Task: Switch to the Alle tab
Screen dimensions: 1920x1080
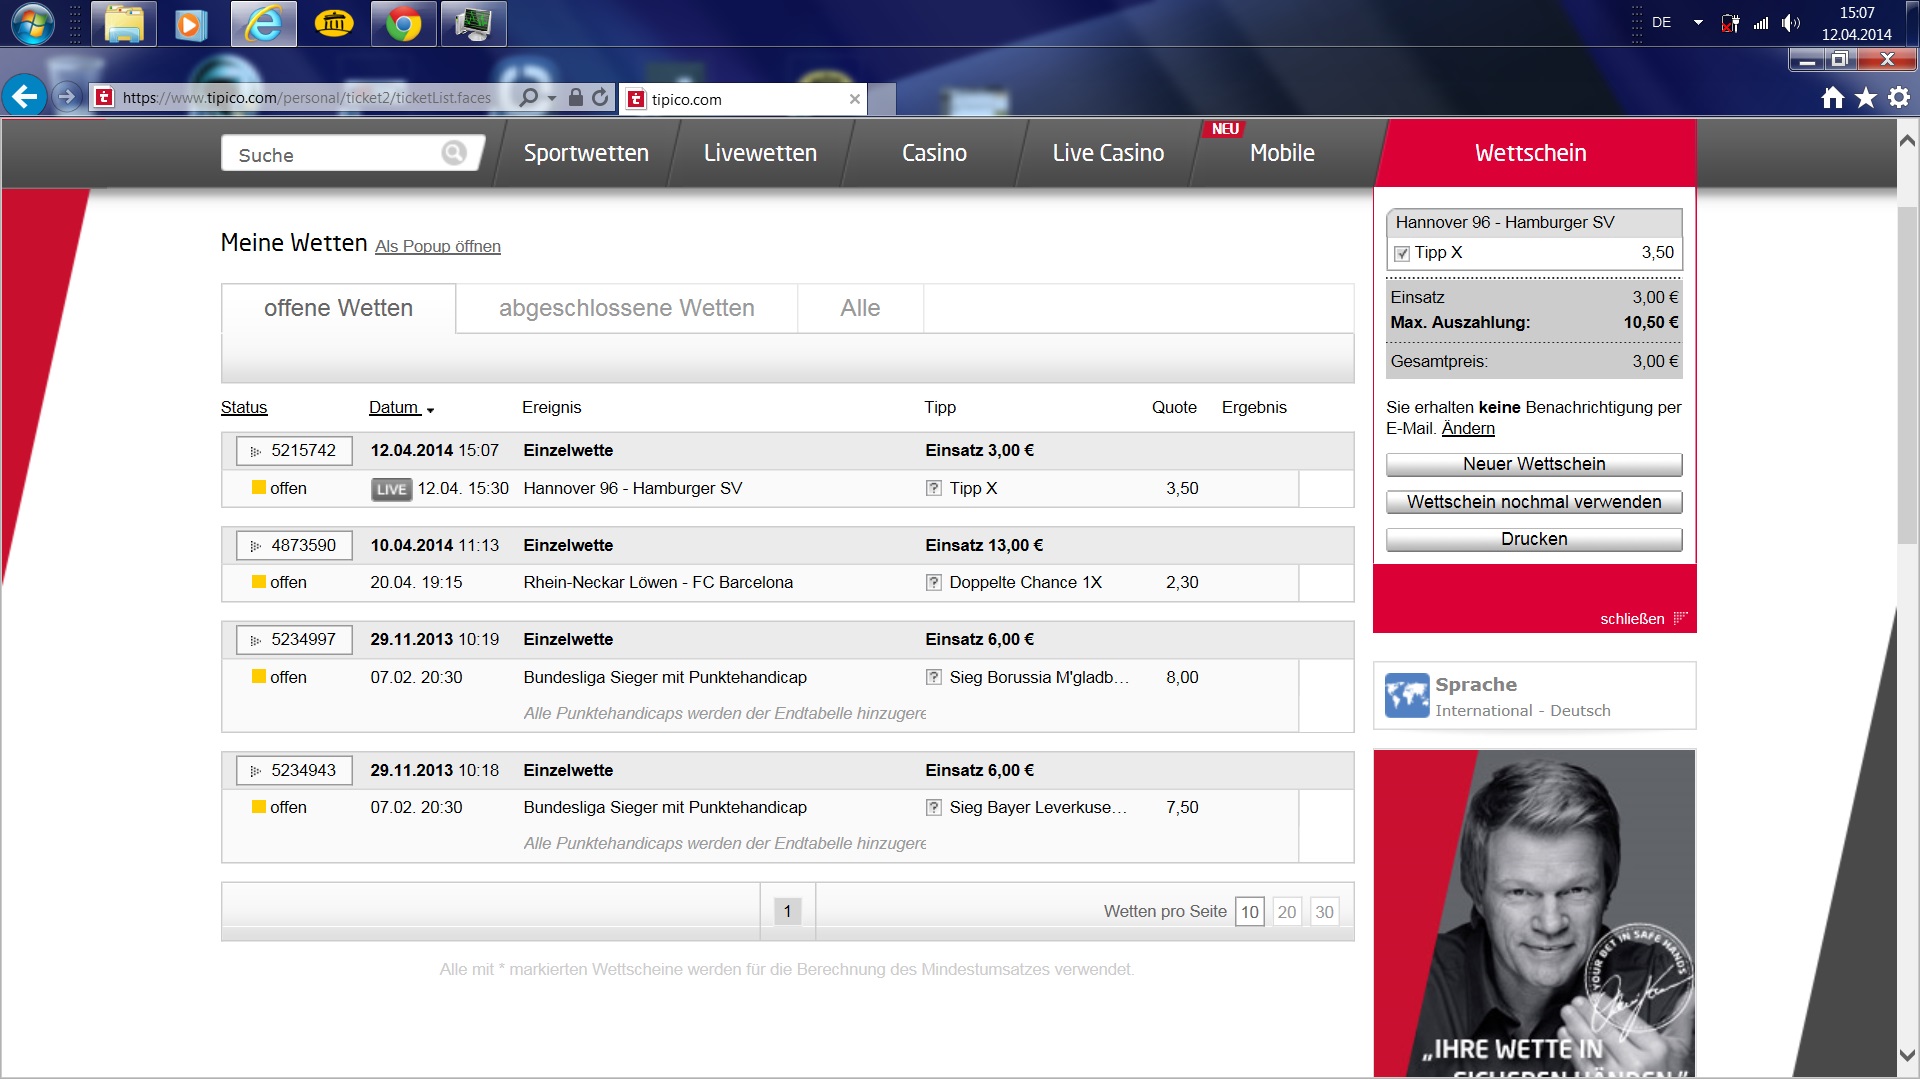Action: 860,308
